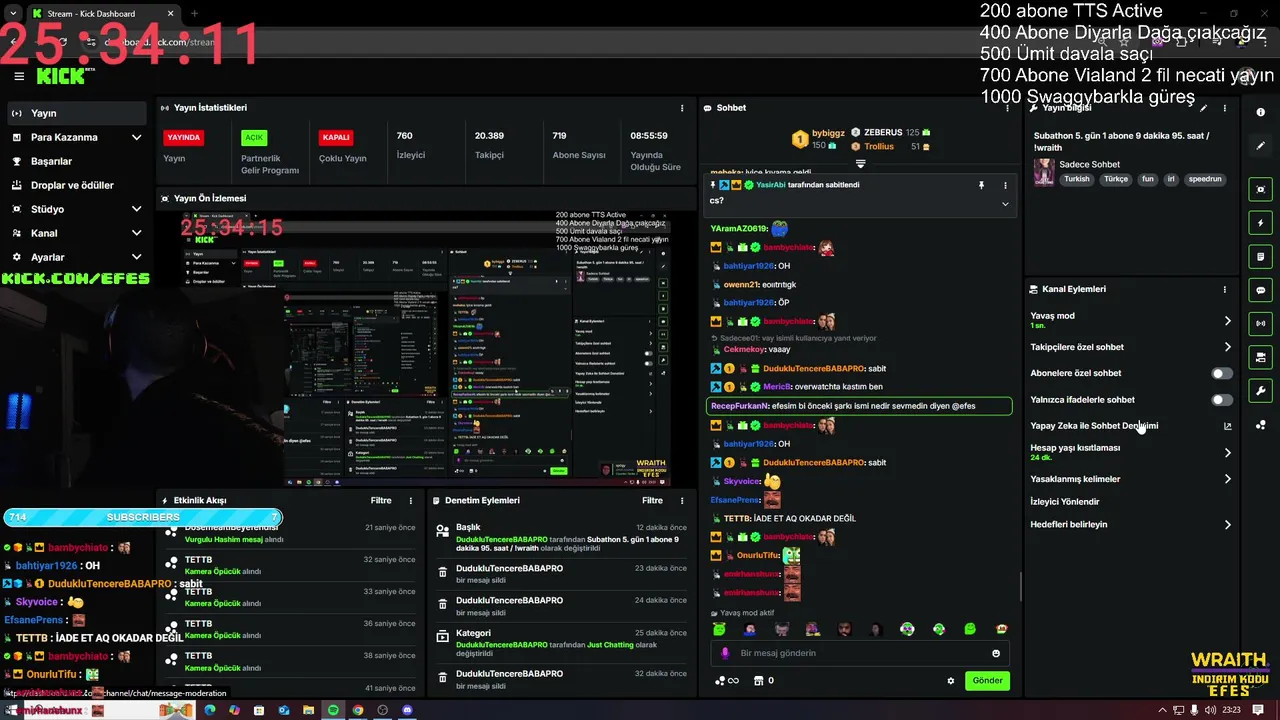Screen dimensions: 1280x720
Task: Click İzleyici Yönlendir action
Action: 1065,502
